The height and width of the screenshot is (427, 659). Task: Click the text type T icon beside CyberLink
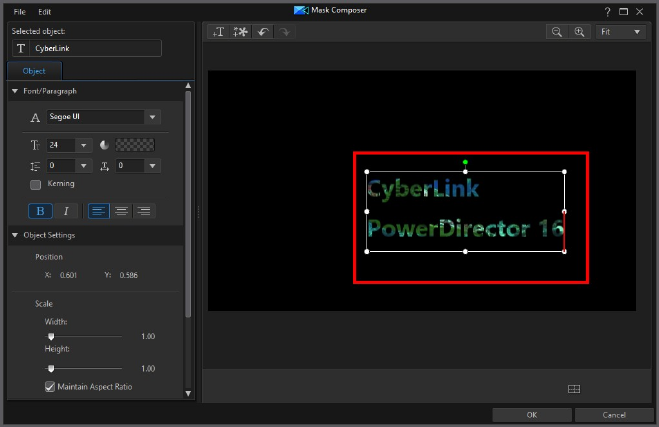pos(21,48)
